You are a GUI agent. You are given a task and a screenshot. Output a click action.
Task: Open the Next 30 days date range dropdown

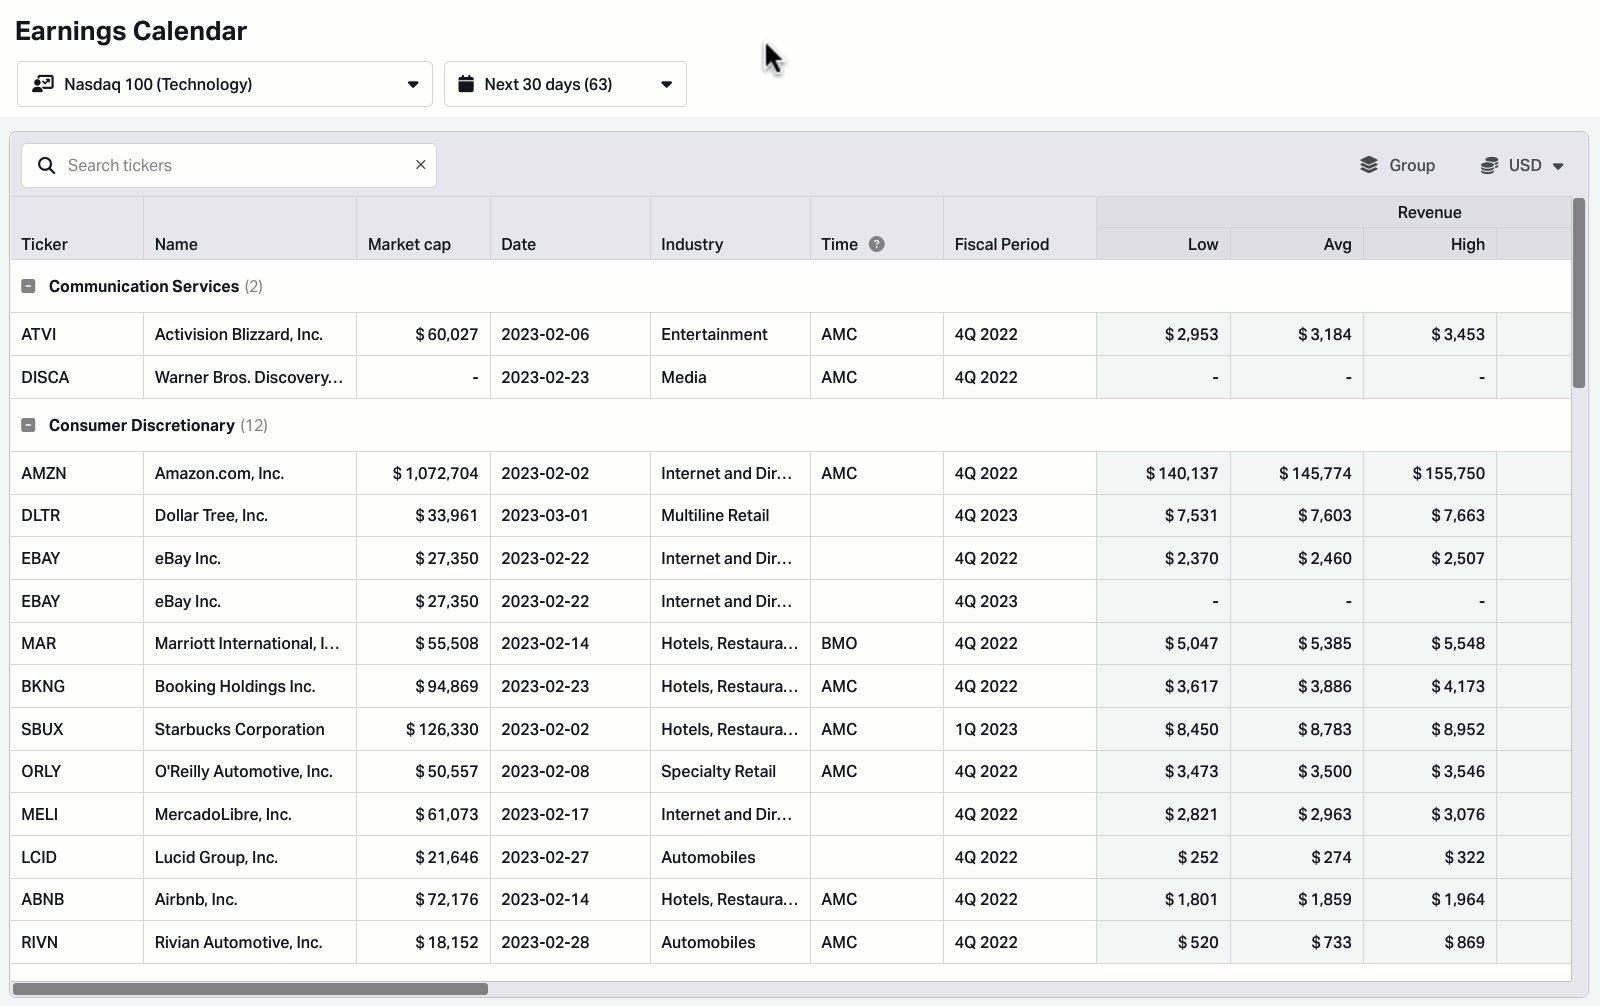[565, 84]
